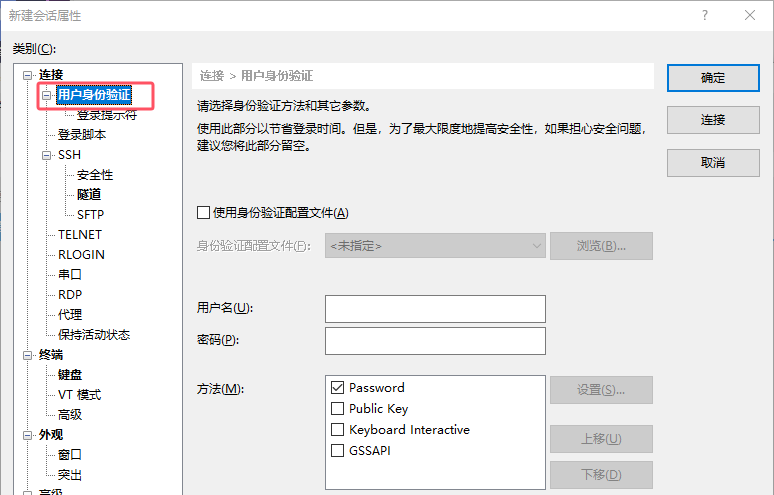Check the Public Key method

(x=337, y=409)
